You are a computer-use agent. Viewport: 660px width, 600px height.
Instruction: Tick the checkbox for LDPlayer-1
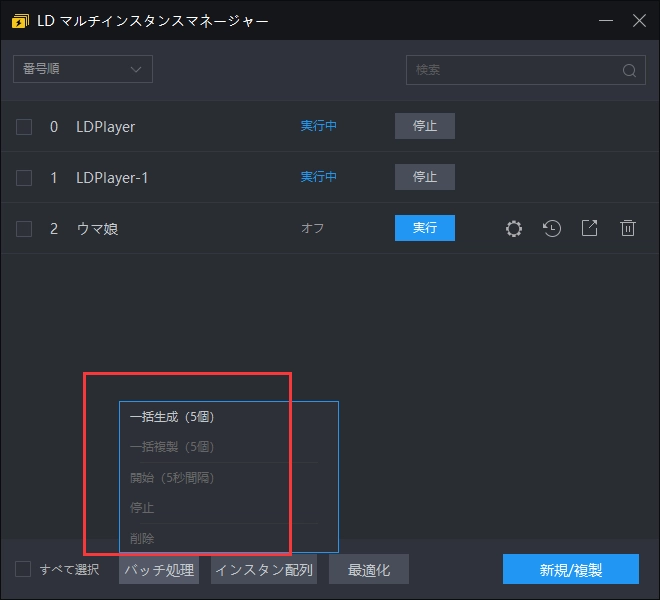coord(24,178)
